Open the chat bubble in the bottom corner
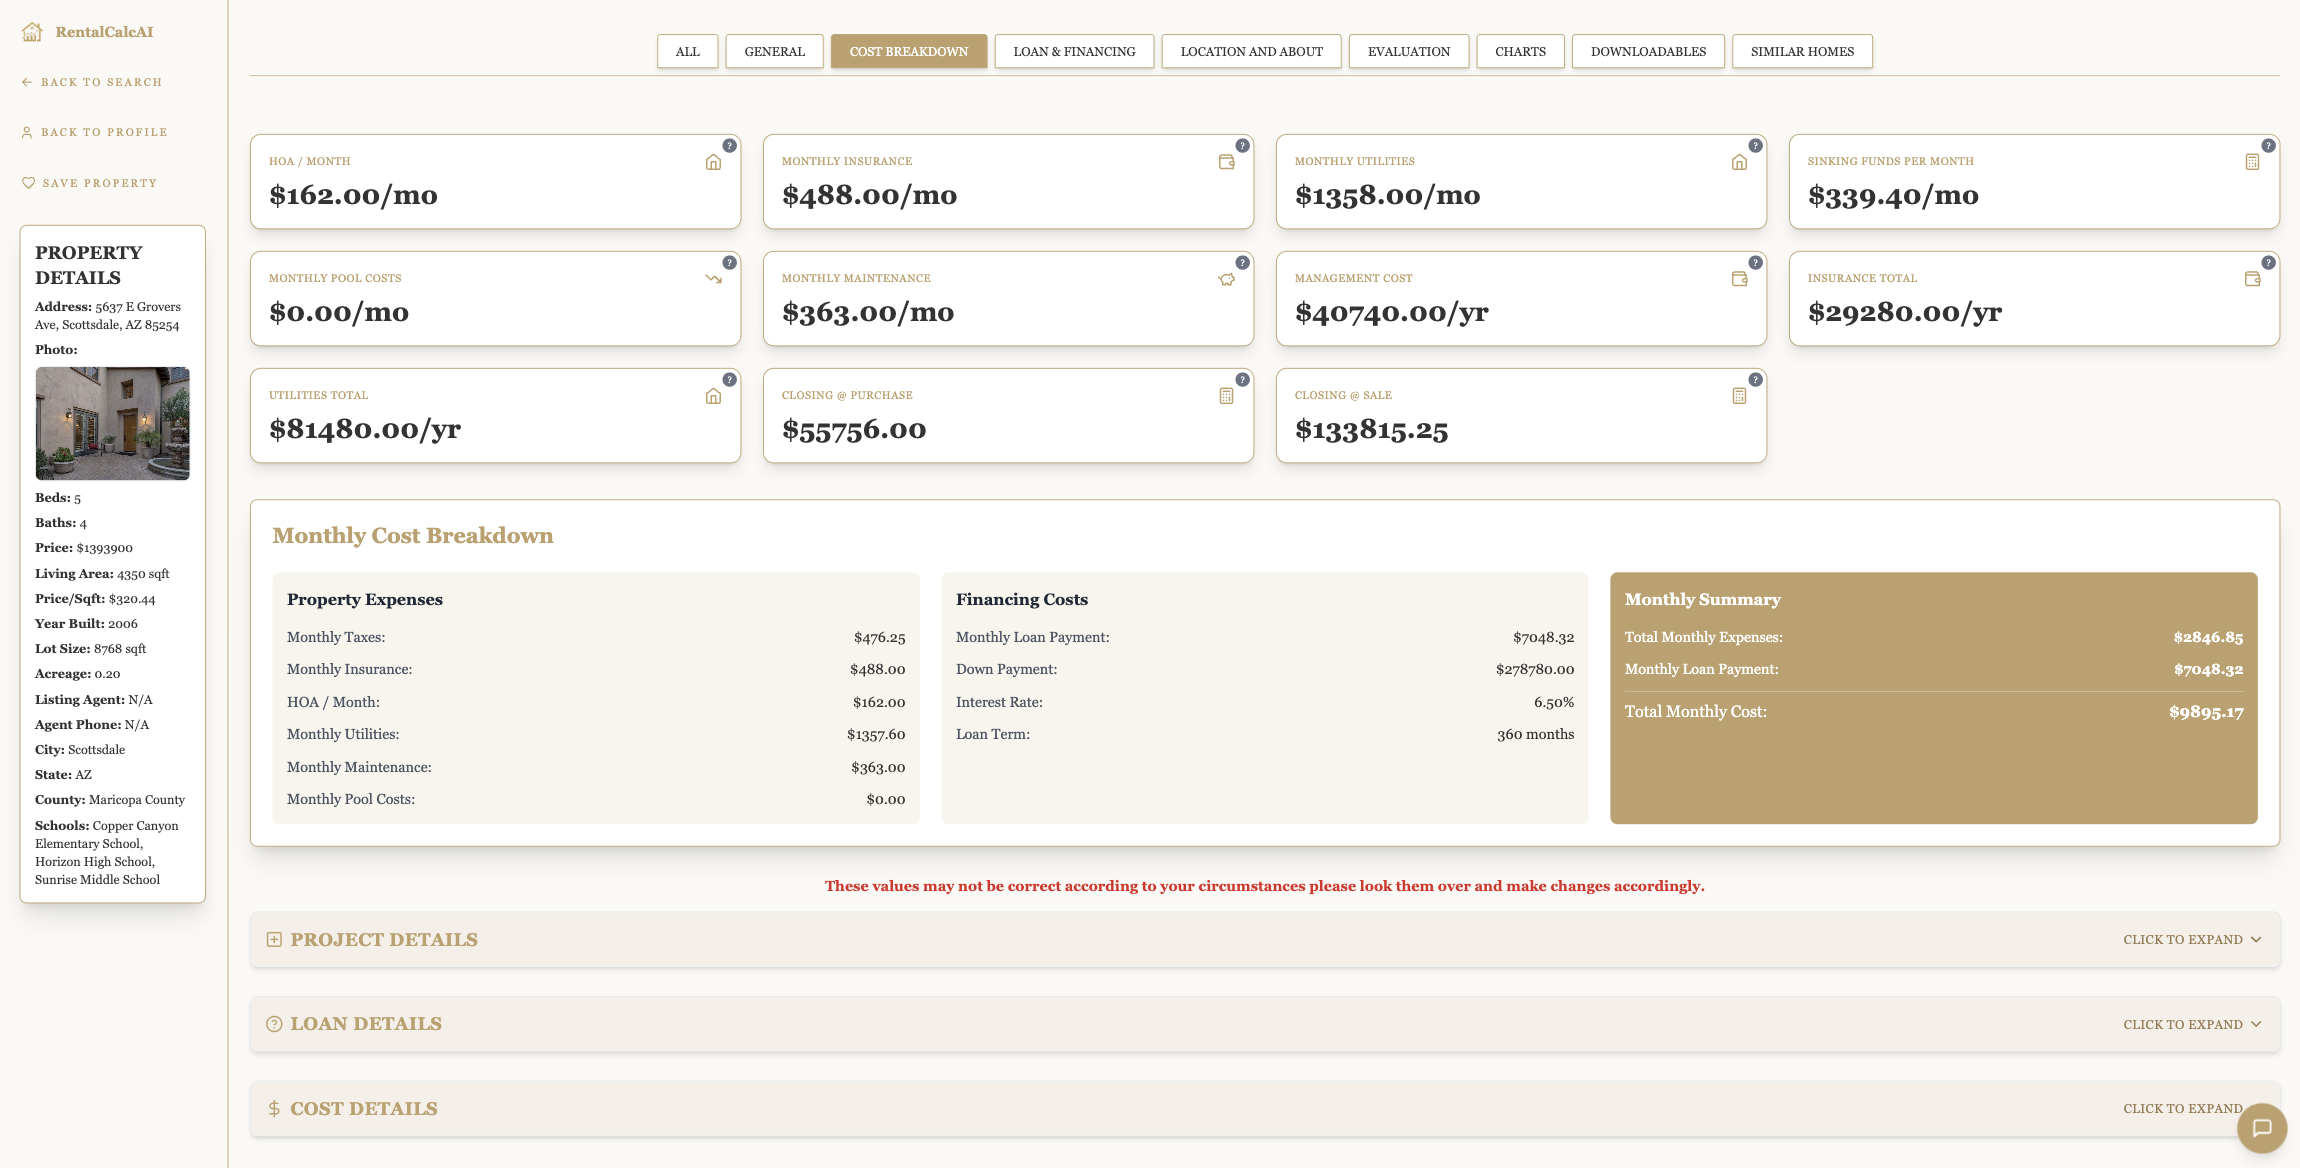The height and width of the screenshot is (1168, 2300). tap(2262, 1128)
